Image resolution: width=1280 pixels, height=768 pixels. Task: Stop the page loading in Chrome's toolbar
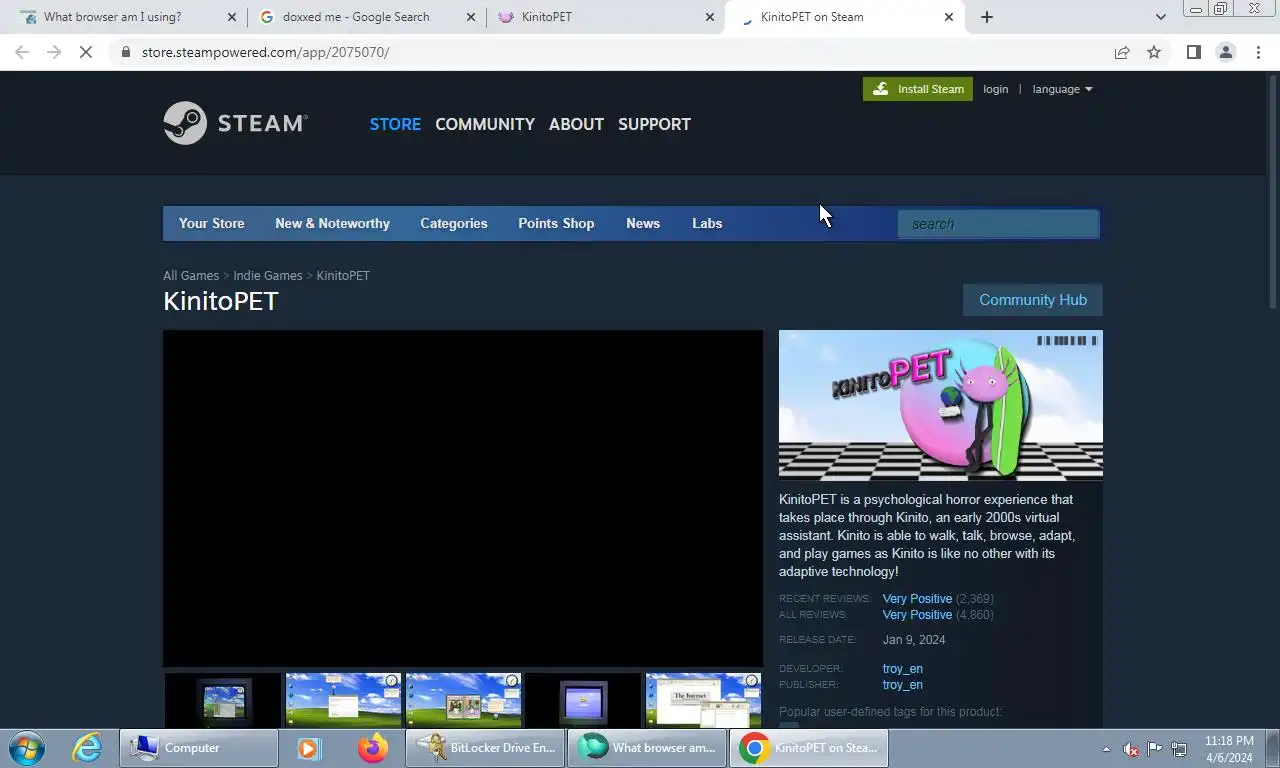[x=86, y=52]
